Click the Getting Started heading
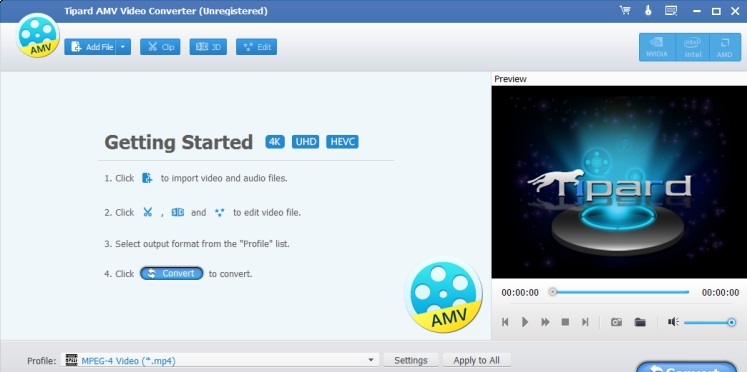 [x=178, y=142]
